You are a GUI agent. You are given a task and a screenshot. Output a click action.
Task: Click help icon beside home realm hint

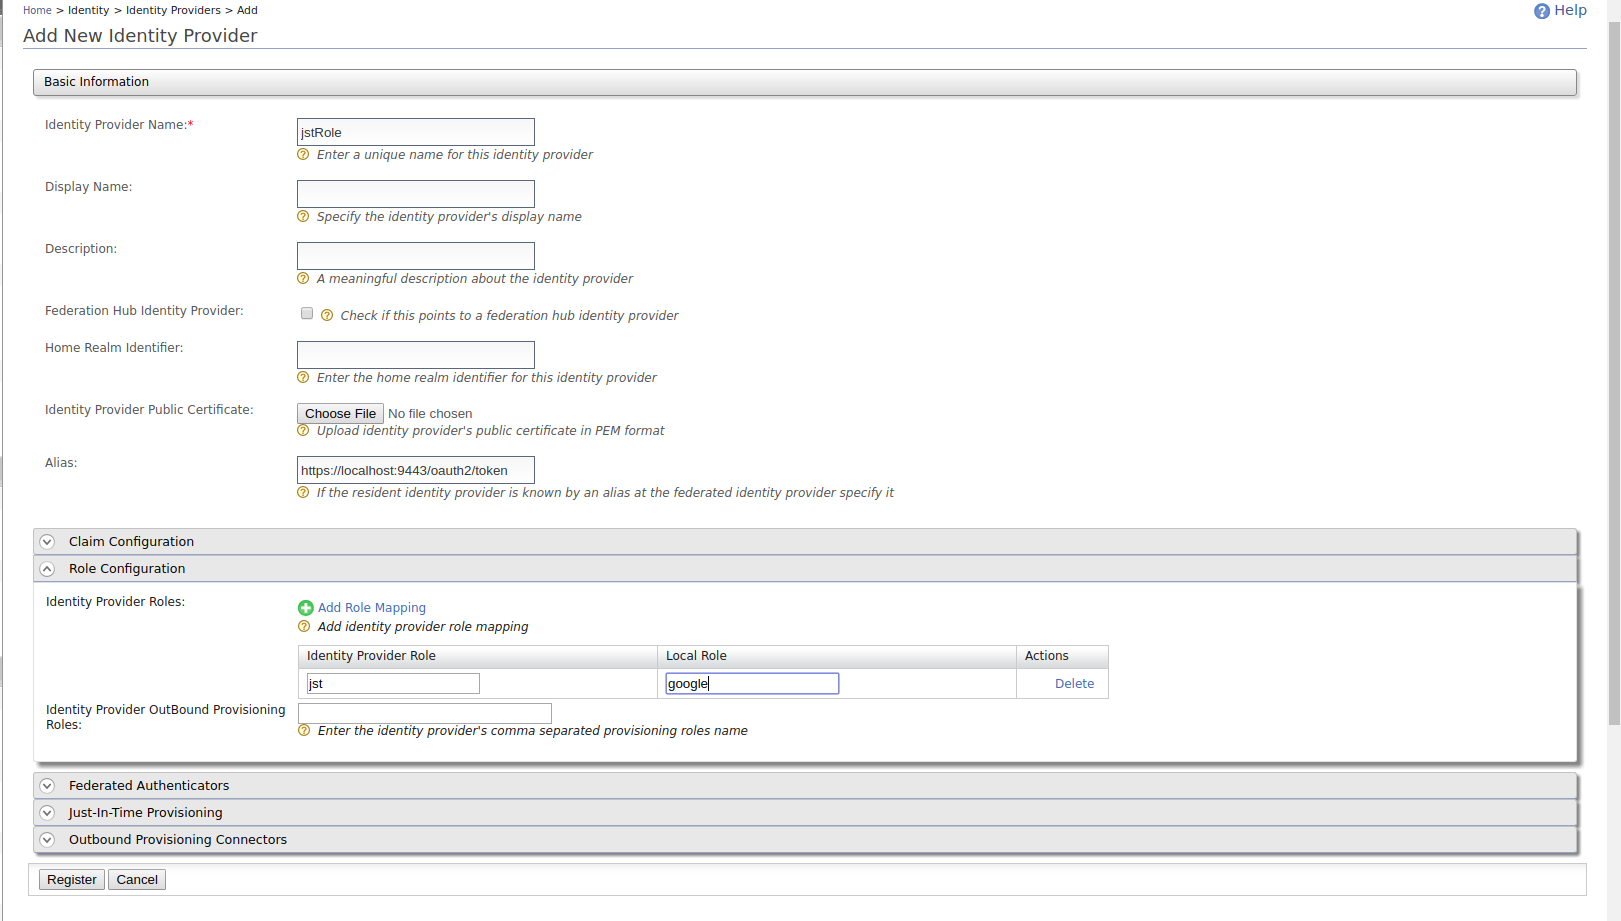tap(303, 378)
